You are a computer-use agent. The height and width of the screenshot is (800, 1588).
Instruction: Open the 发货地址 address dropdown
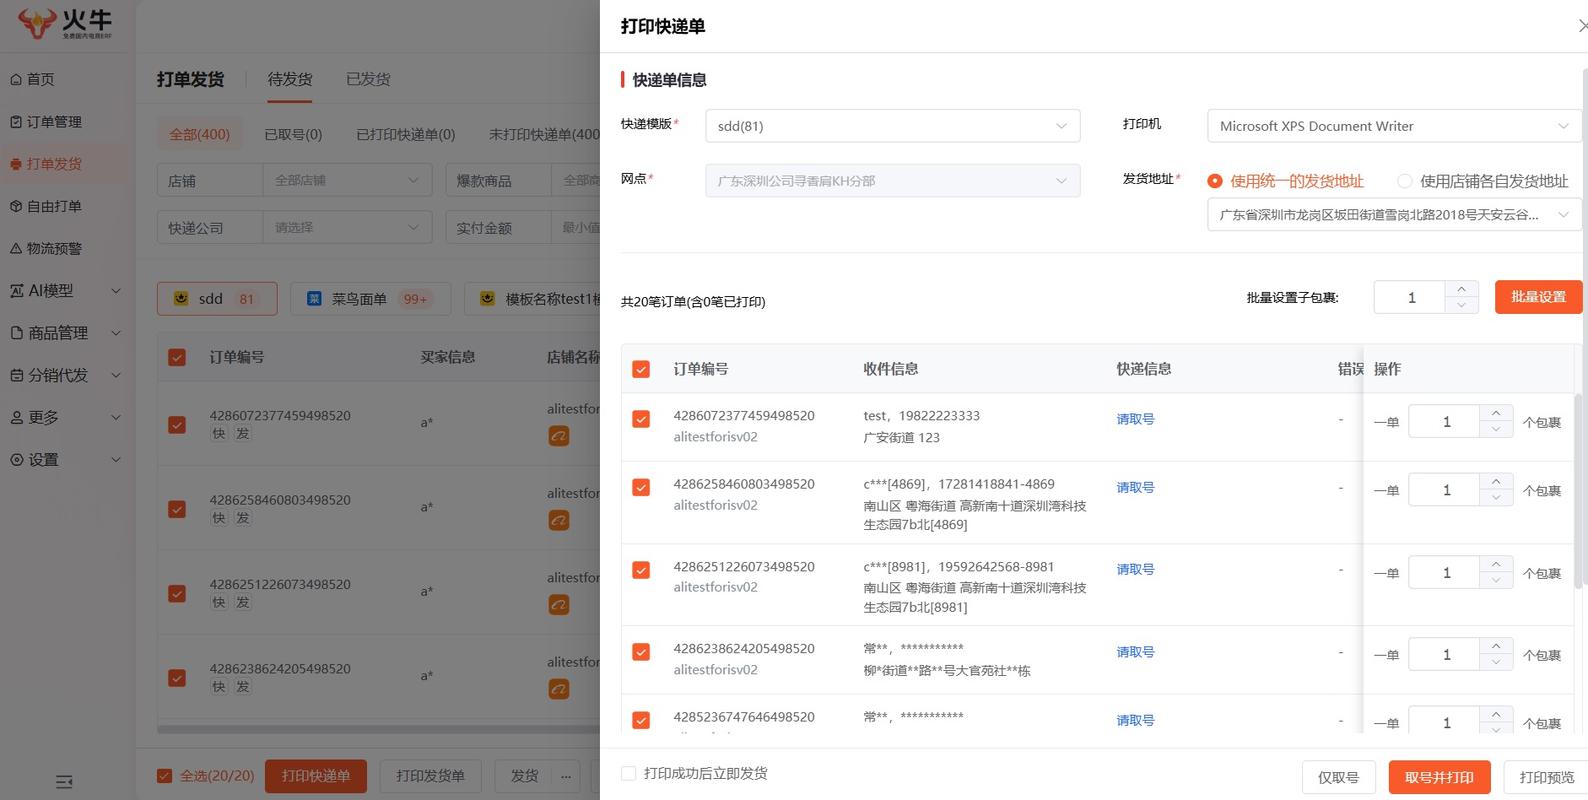1395,214
